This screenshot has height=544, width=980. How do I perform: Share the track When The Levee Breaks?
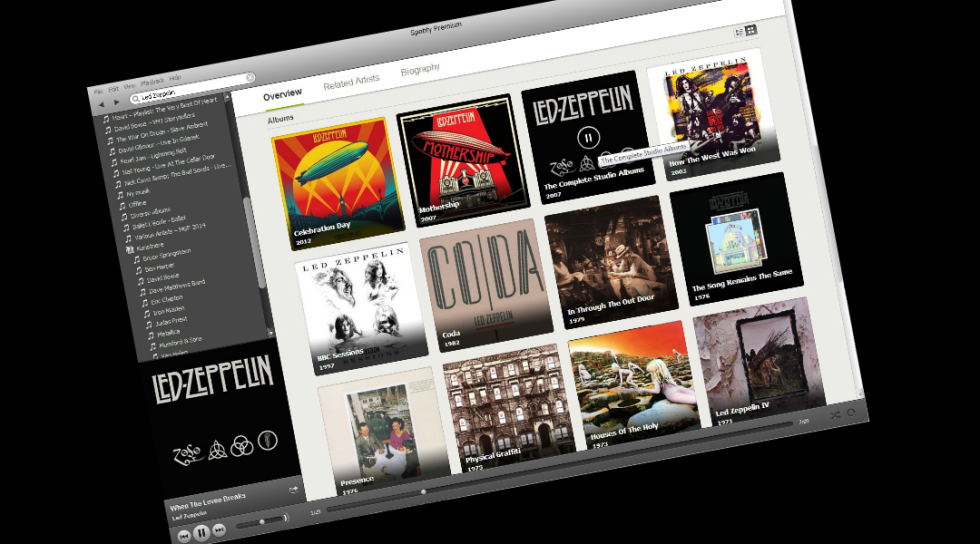[x=293, y=490]
